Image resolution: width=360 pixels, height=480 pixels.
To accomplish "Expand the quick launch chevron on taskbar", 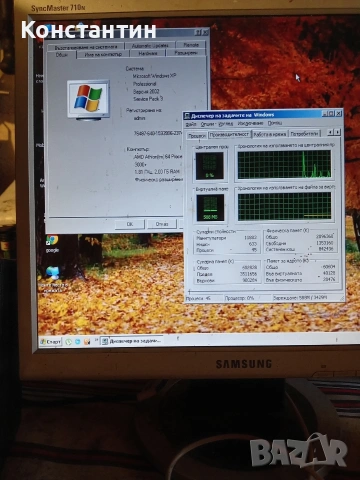I will coord(96,340).
